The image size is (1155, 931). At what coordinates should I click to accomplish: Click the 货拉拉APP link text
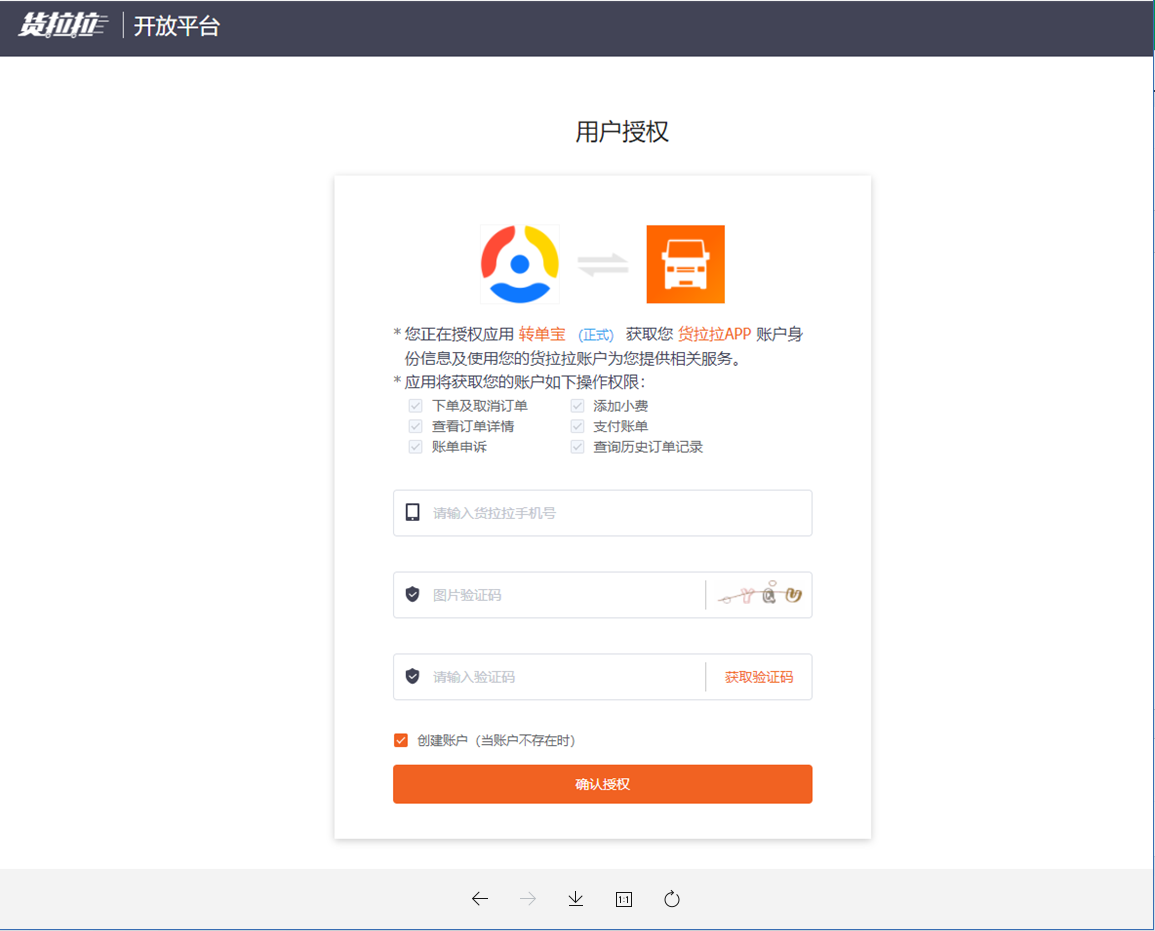[x=715, y=334]
